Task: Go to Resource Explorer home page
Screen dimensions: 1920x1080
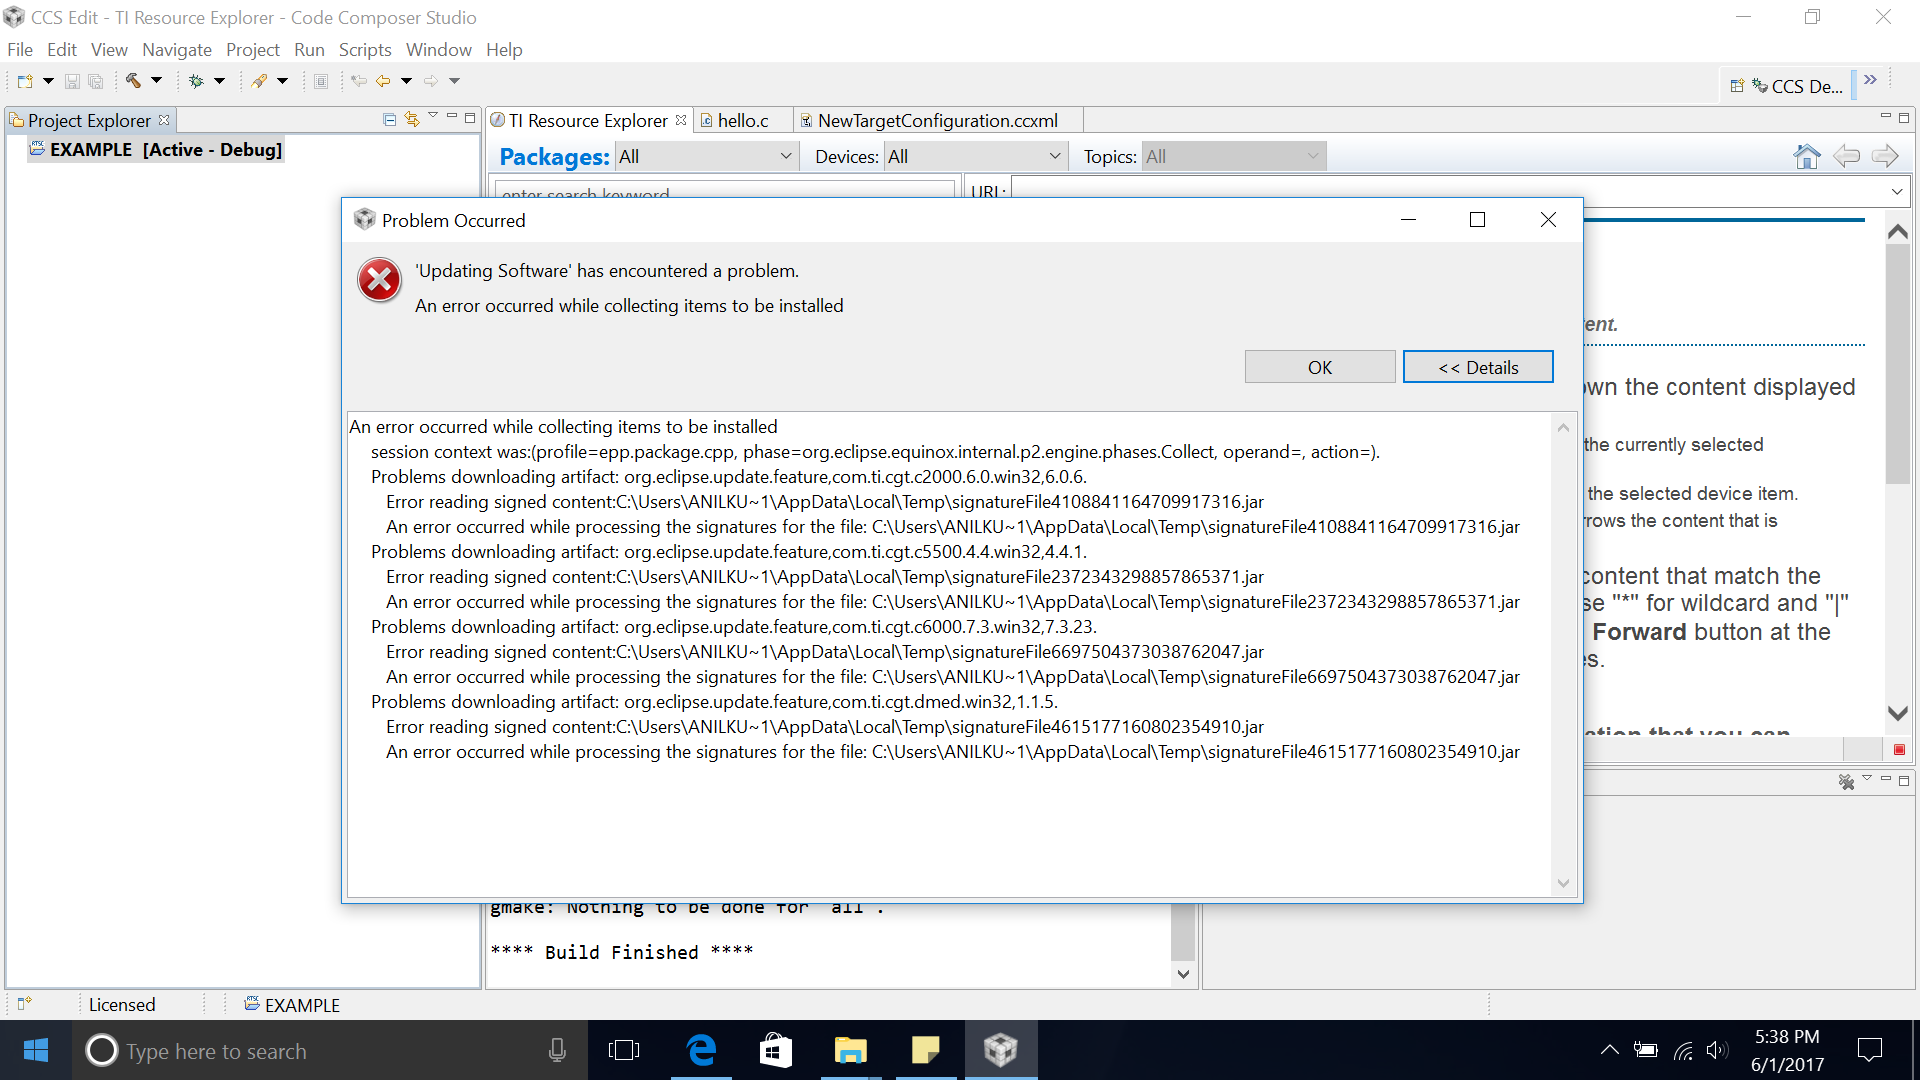Action: [1806, 156]
